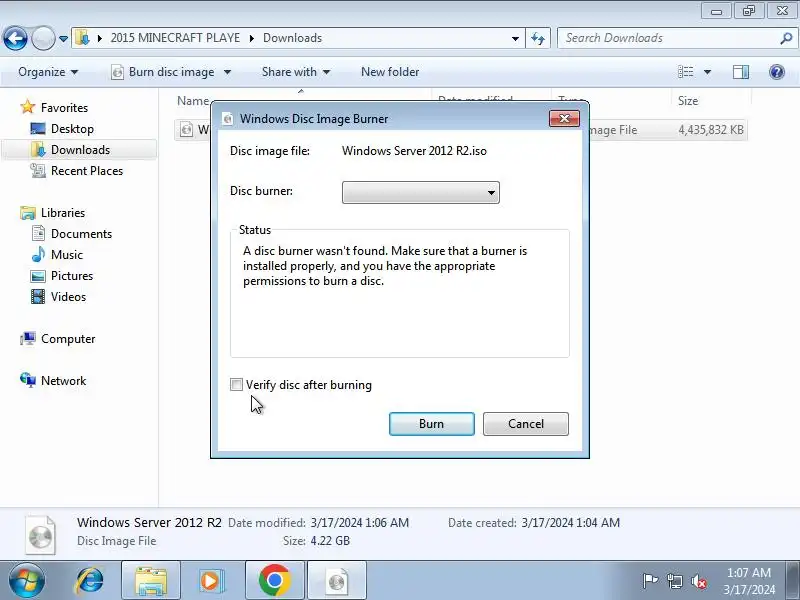Open Videos library

click(59, 296)
